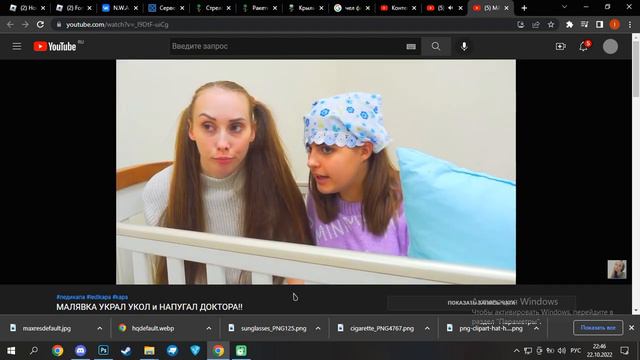Open the YouTube account avatar menu
The image size is (640, 360).
[x=611, y=47]
